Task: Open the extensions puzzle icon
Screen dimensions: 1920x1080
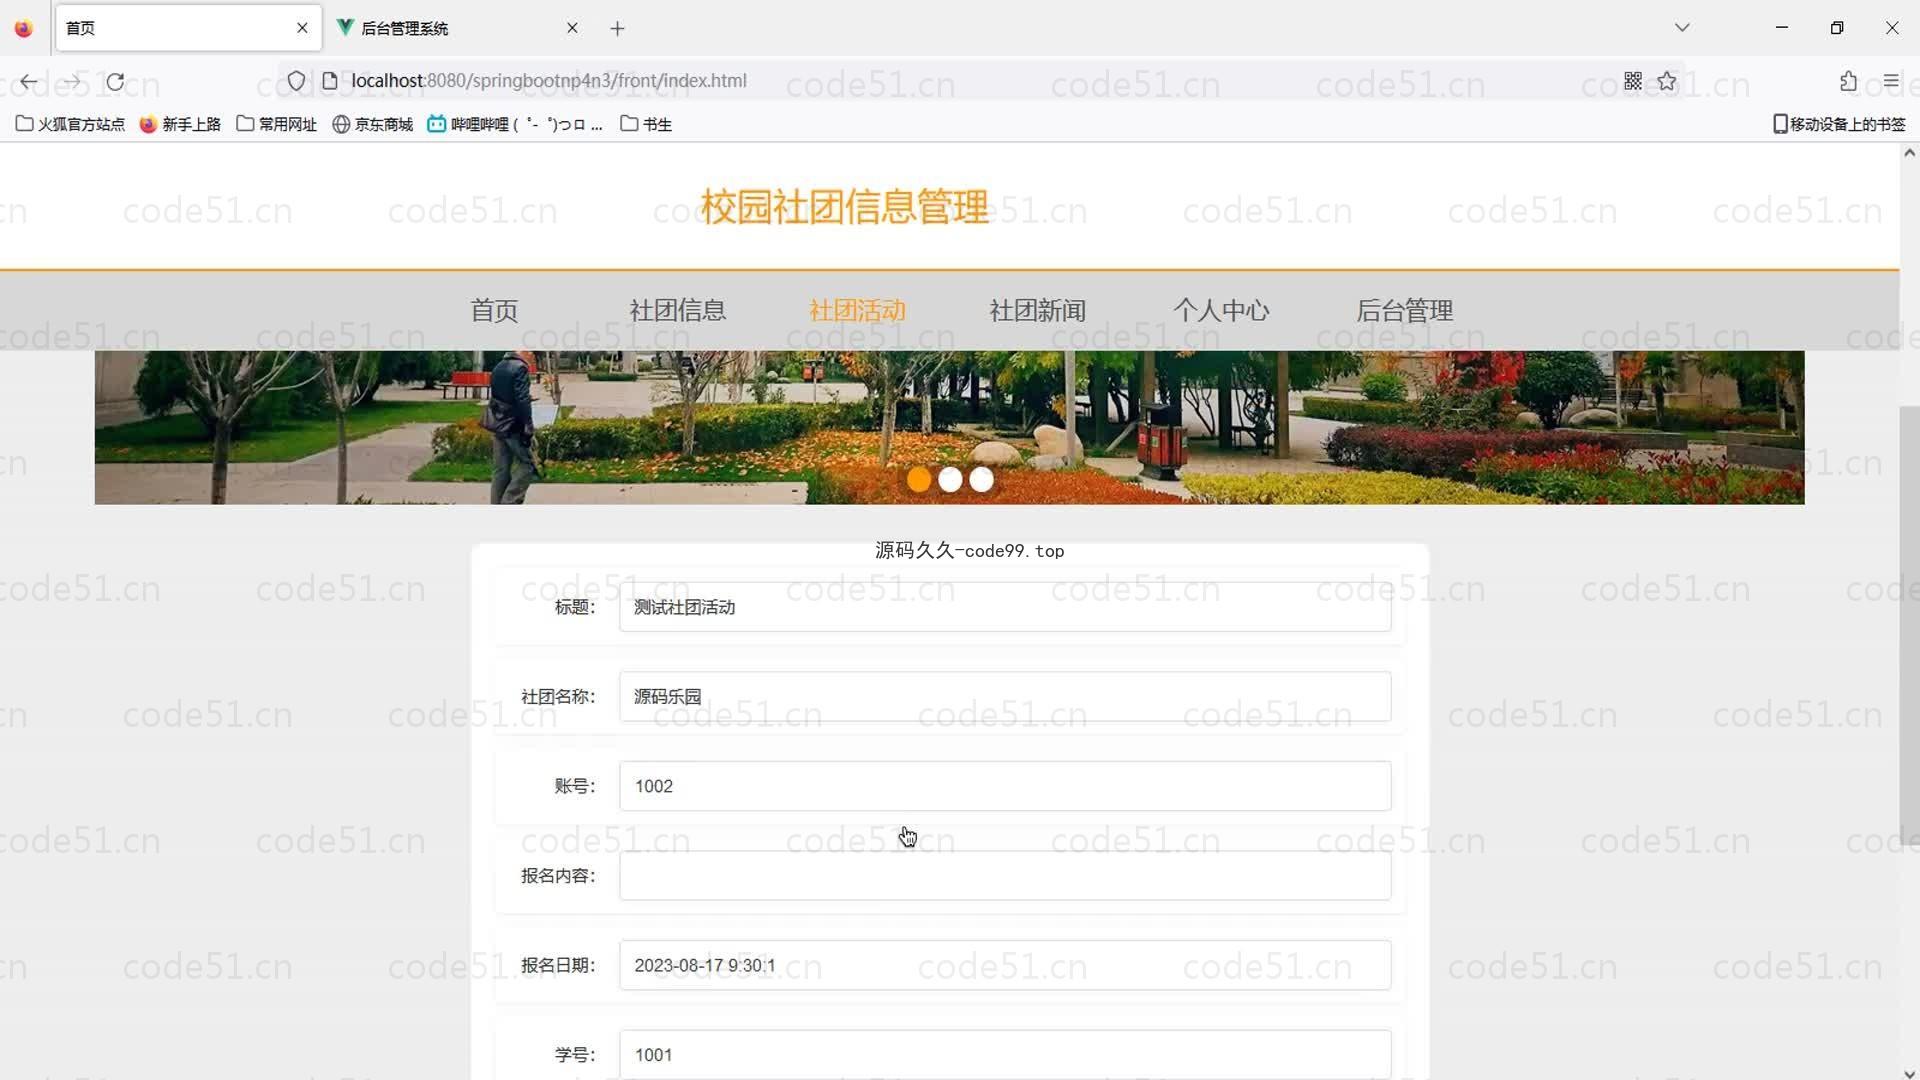Action: [x=1848, y=81]
